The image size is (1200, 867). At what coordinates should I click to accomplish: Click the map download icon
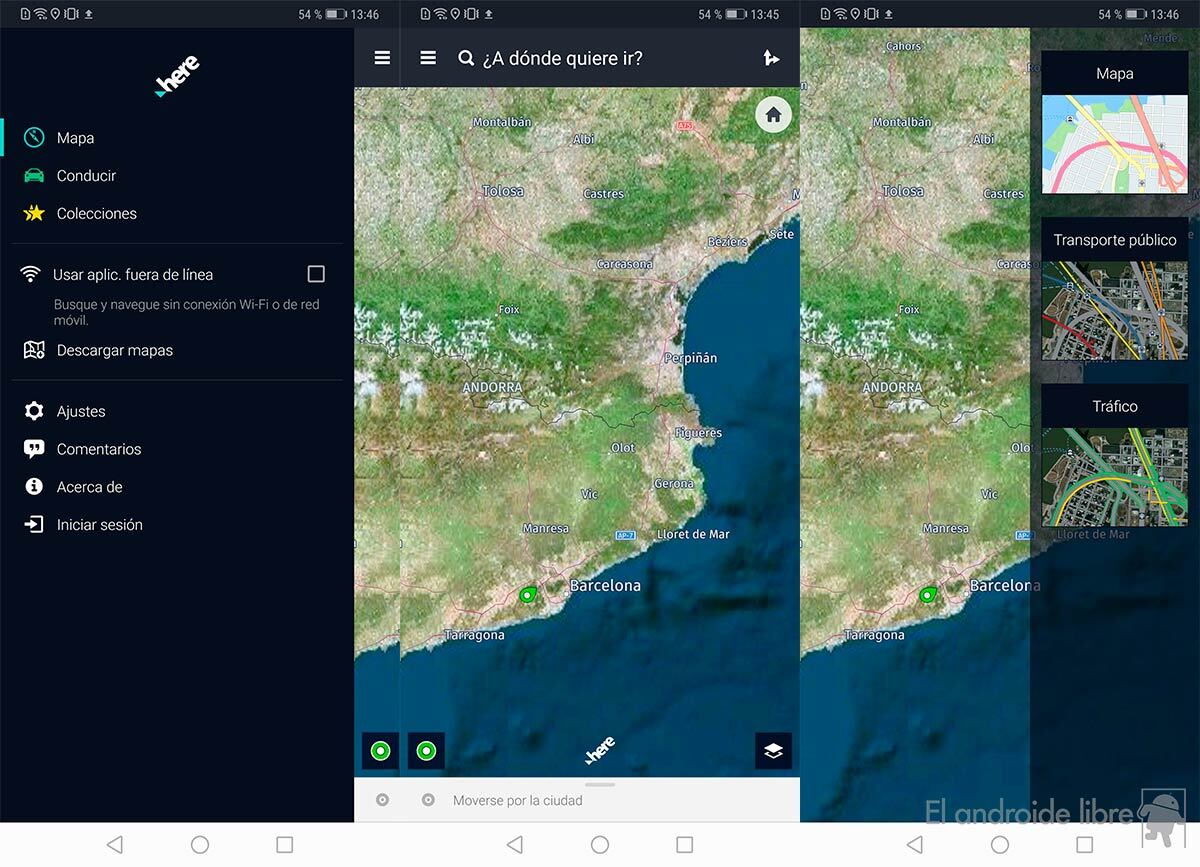click(34, 350)
